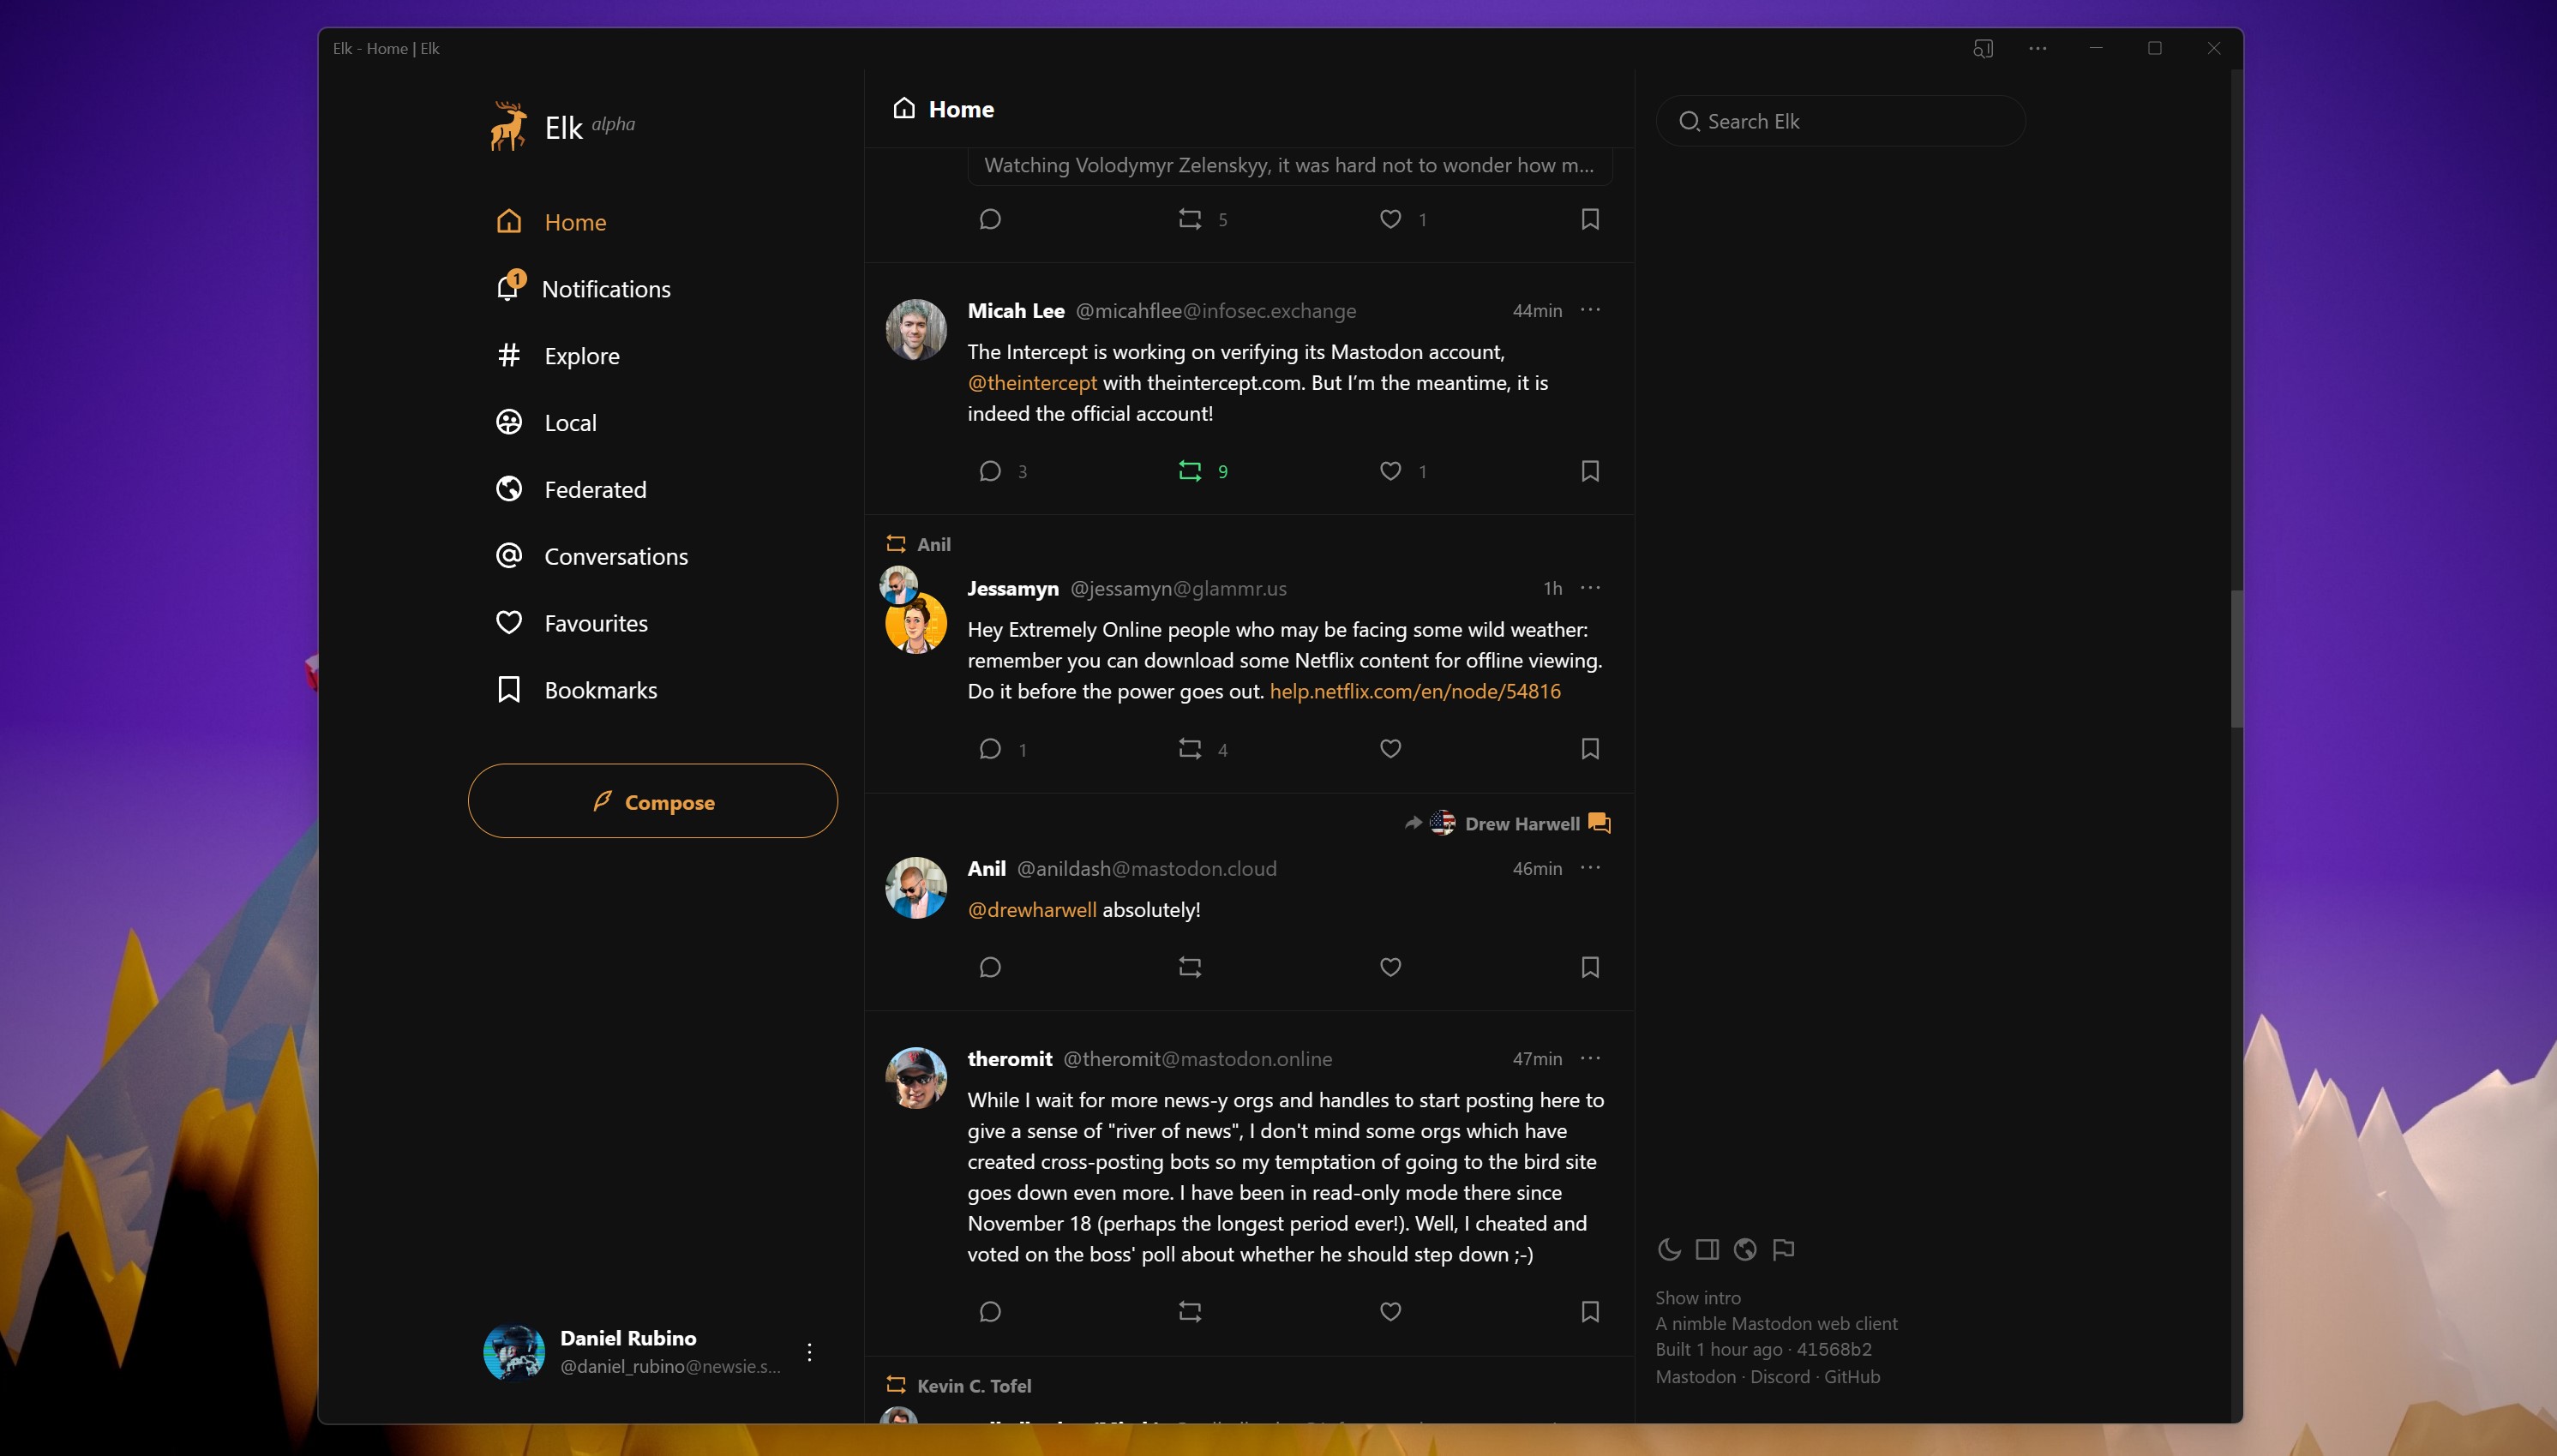Click the help.netflix.com link in Jessamyn post

1414,690
